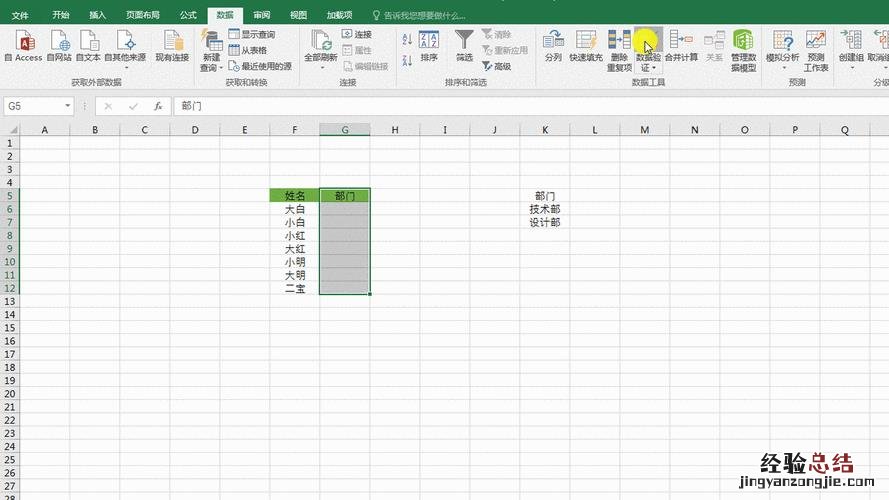Expand the 数据验证 dropdown

point(649,67)
